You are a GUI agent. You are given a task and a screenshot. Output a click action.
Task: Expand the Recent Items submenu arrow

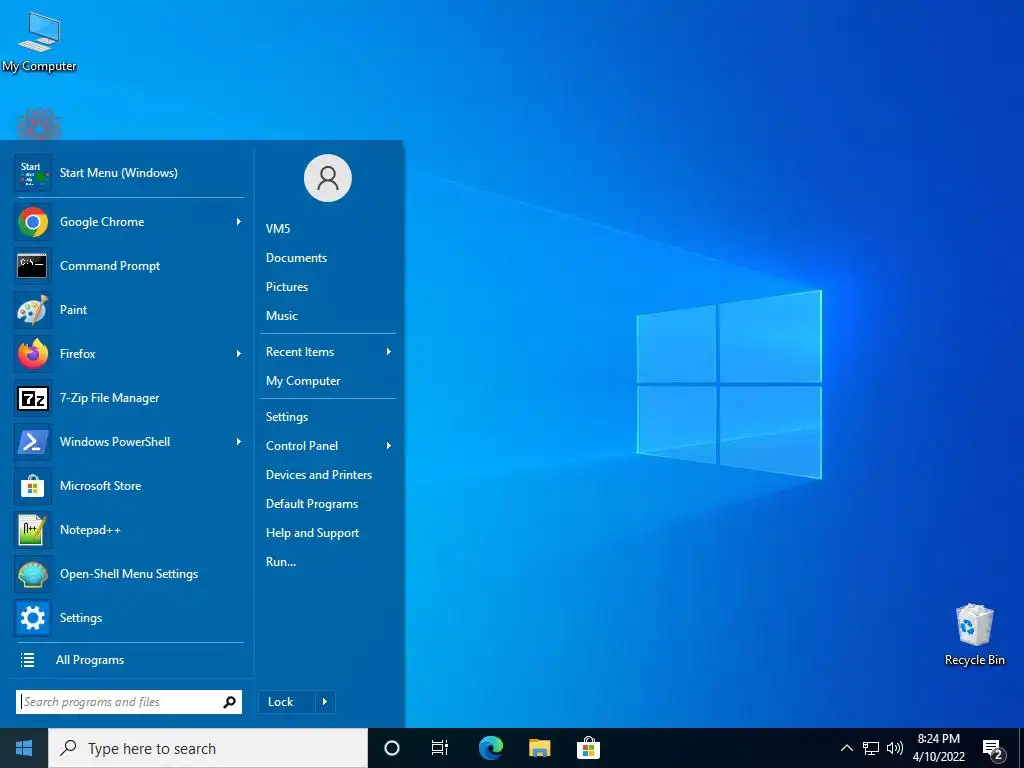(x=389, y=352)
